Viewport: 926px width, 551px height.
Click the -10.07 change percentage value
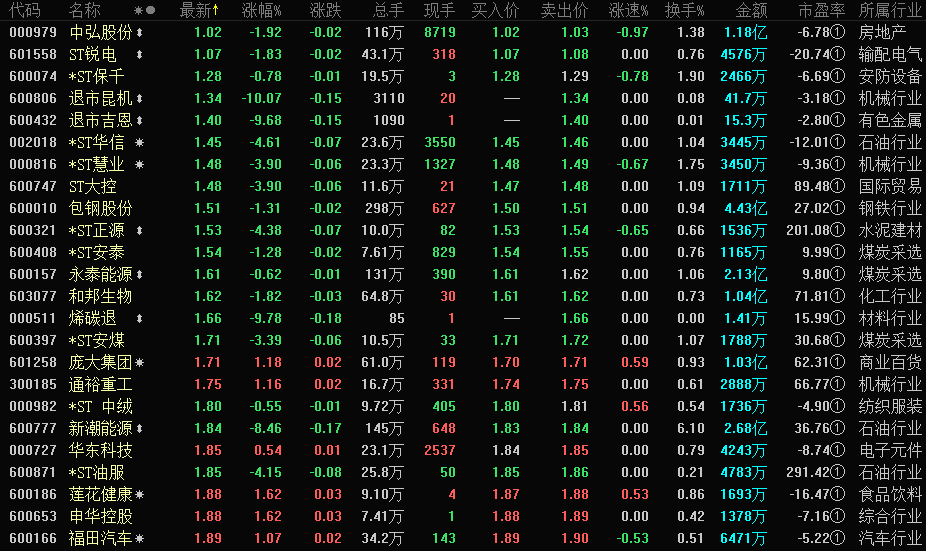click(262, 99)
